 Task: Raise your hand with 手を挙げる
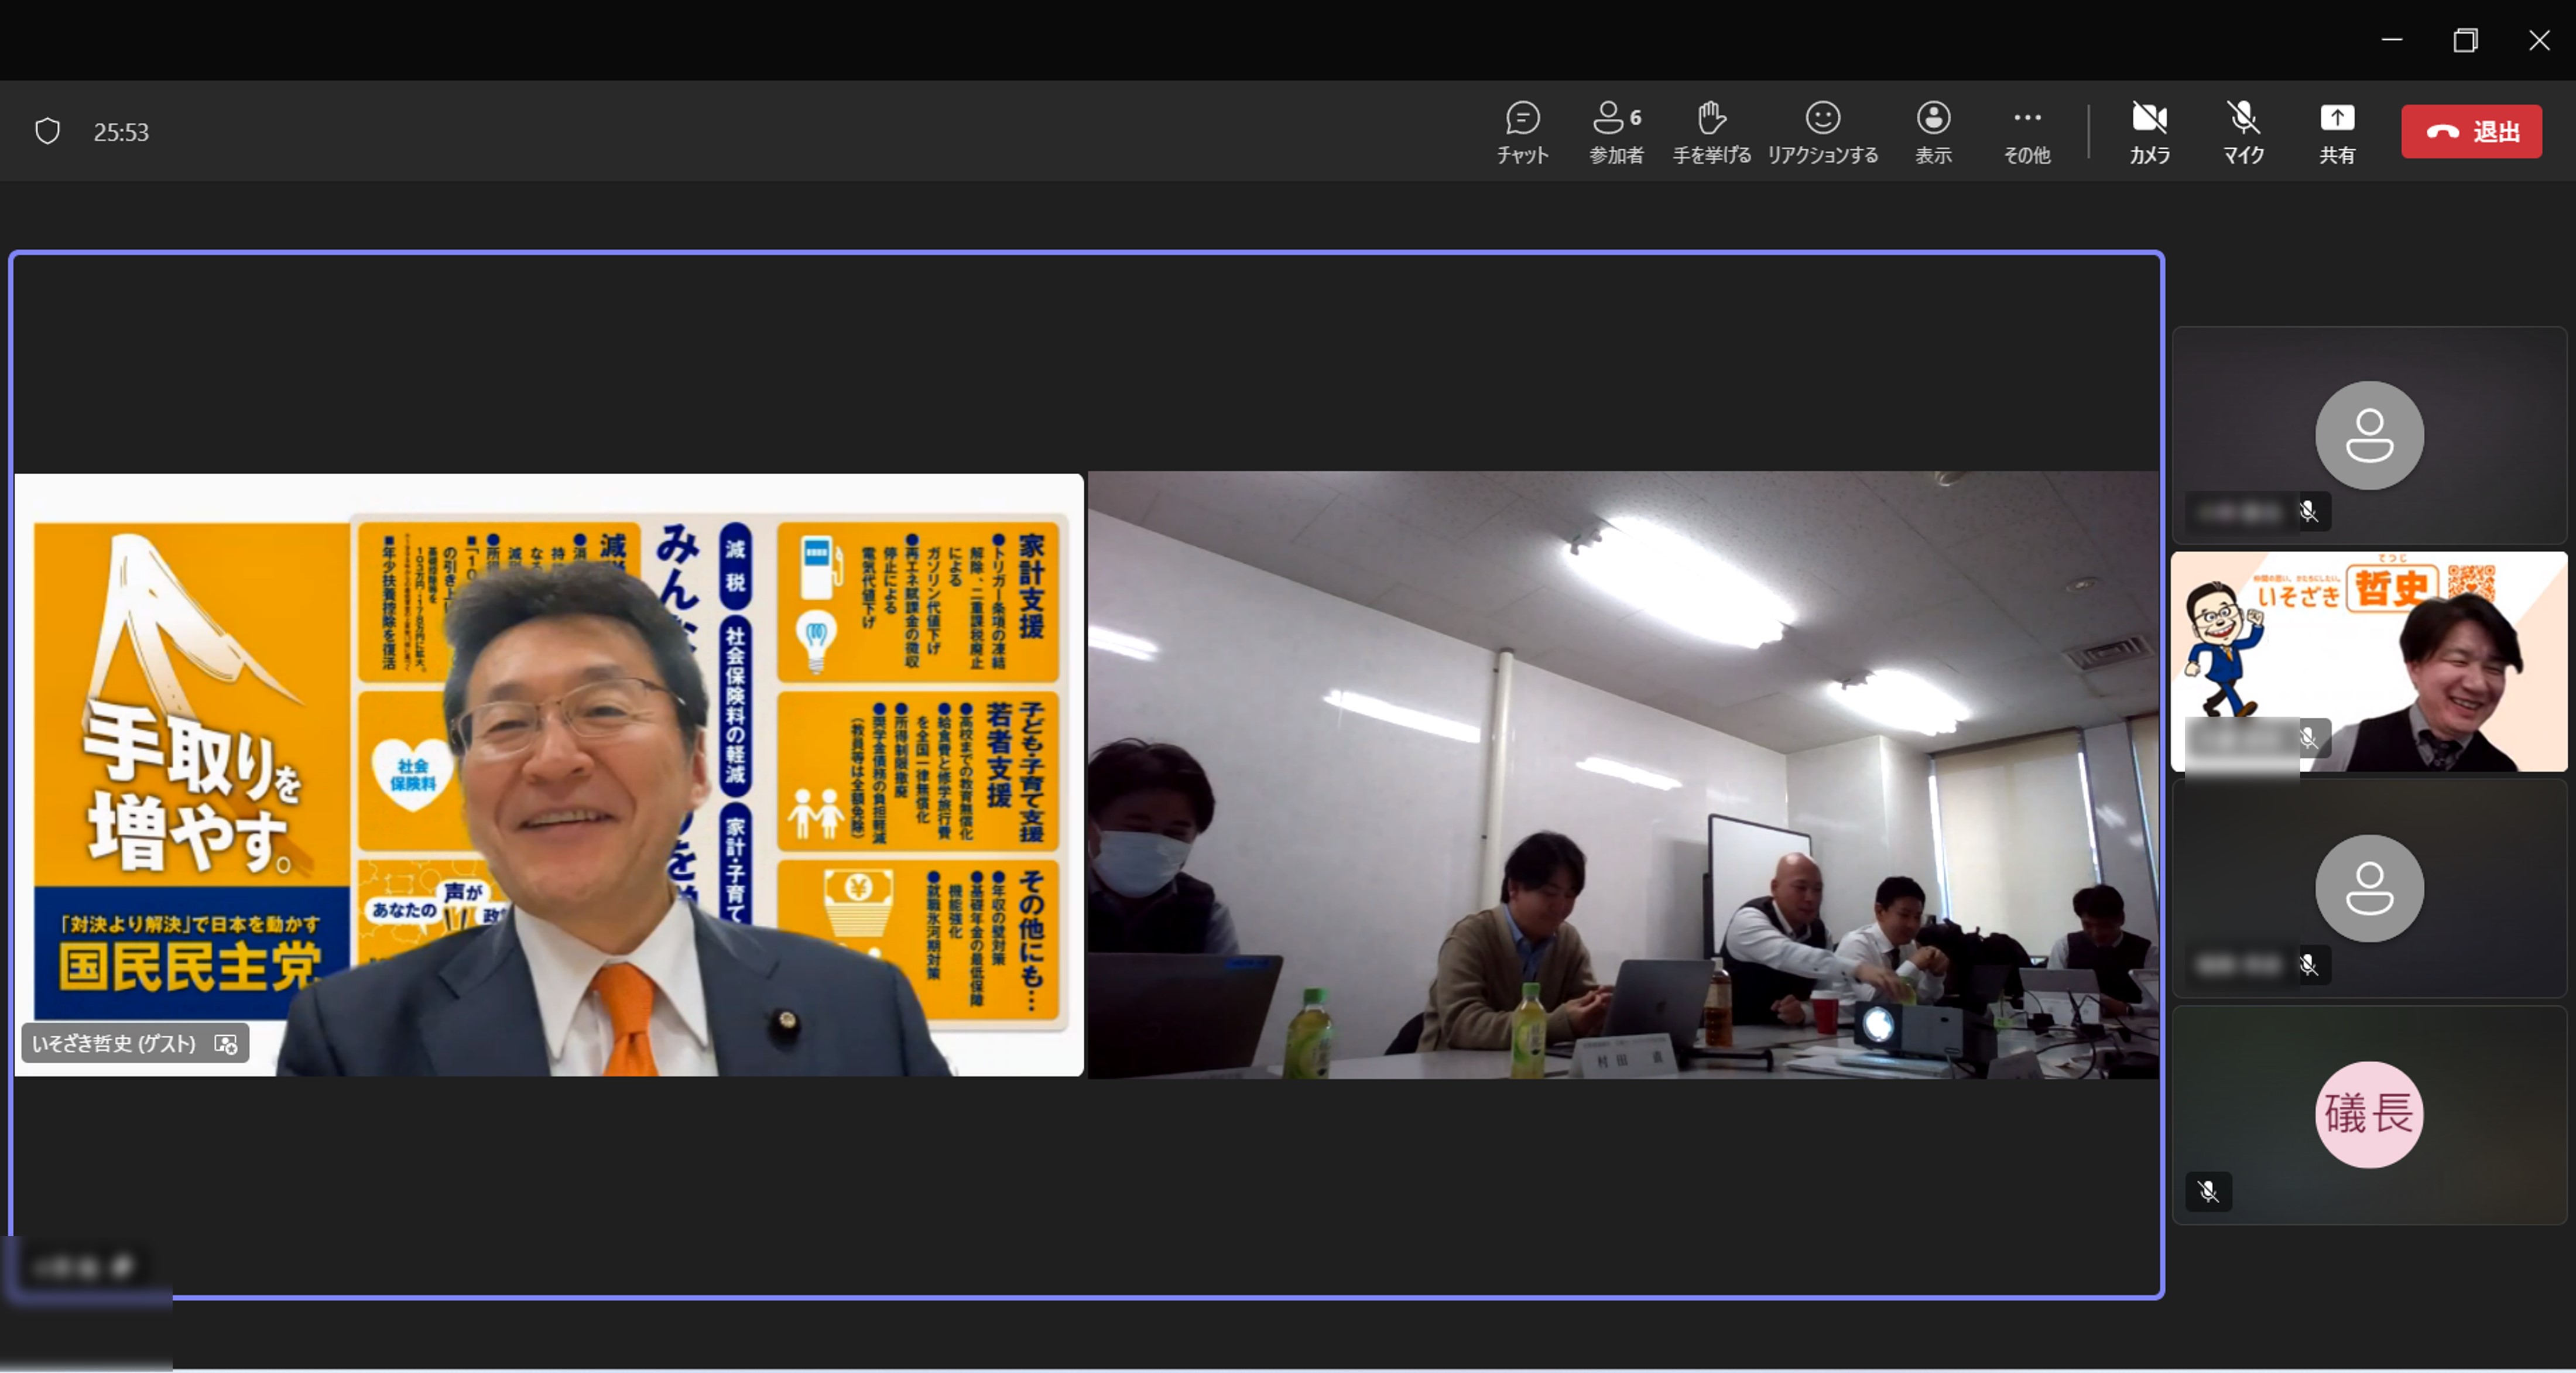click(1711, 132)
